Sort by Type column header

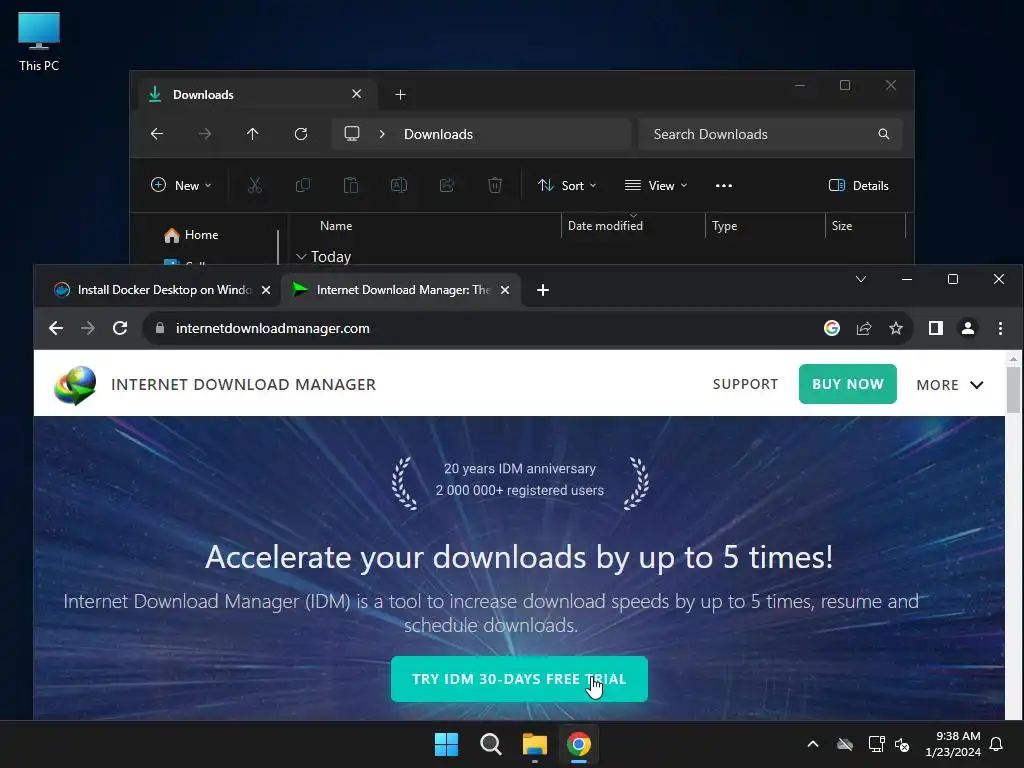pyautogui.click(x=724, y=226)
